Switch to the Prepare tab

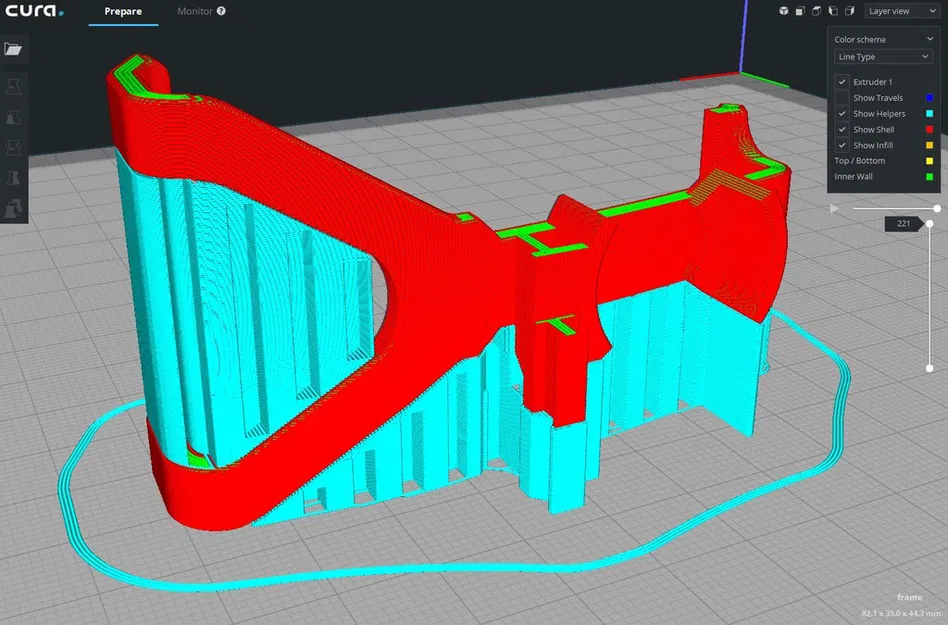pyautogui.click(x=123, y=11)
